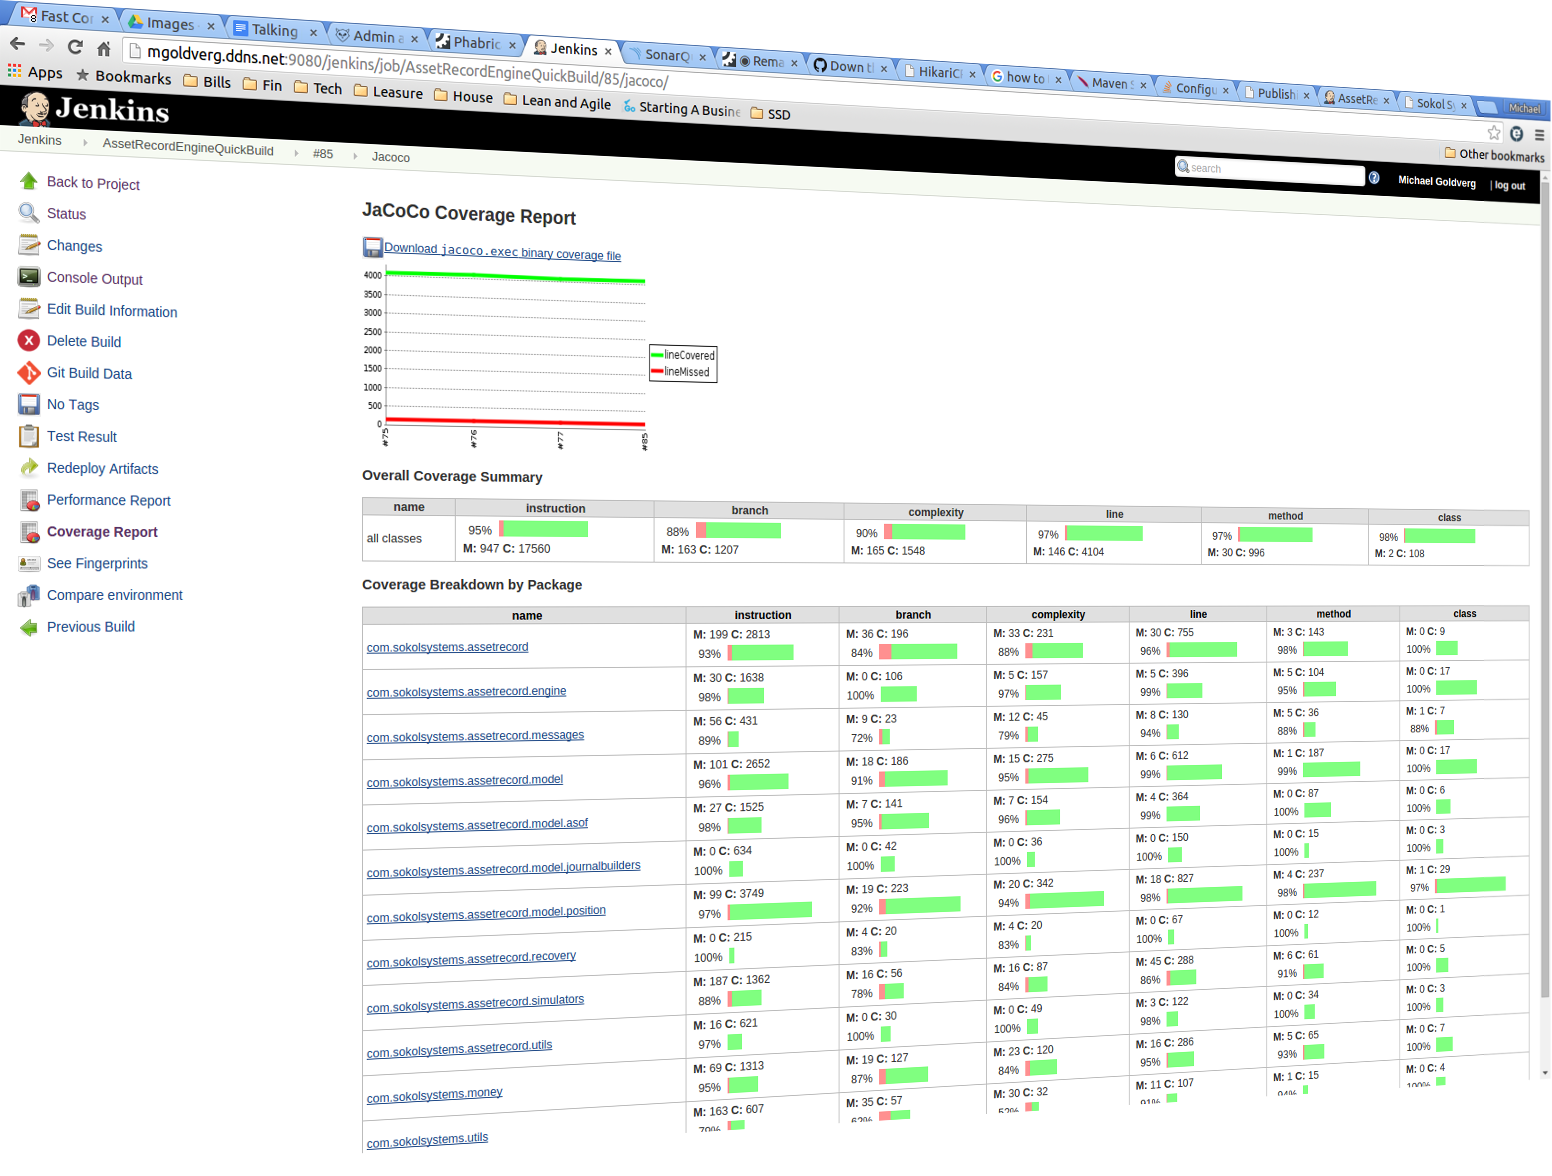
Task: Expand the #85 breadcrumb arrow
Action: click(x=355, y=156)
